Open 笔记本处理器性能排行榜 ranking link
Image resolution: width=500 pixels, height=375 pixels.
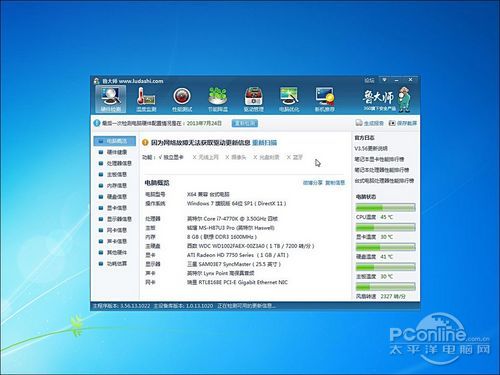click(x=382, y=170)
